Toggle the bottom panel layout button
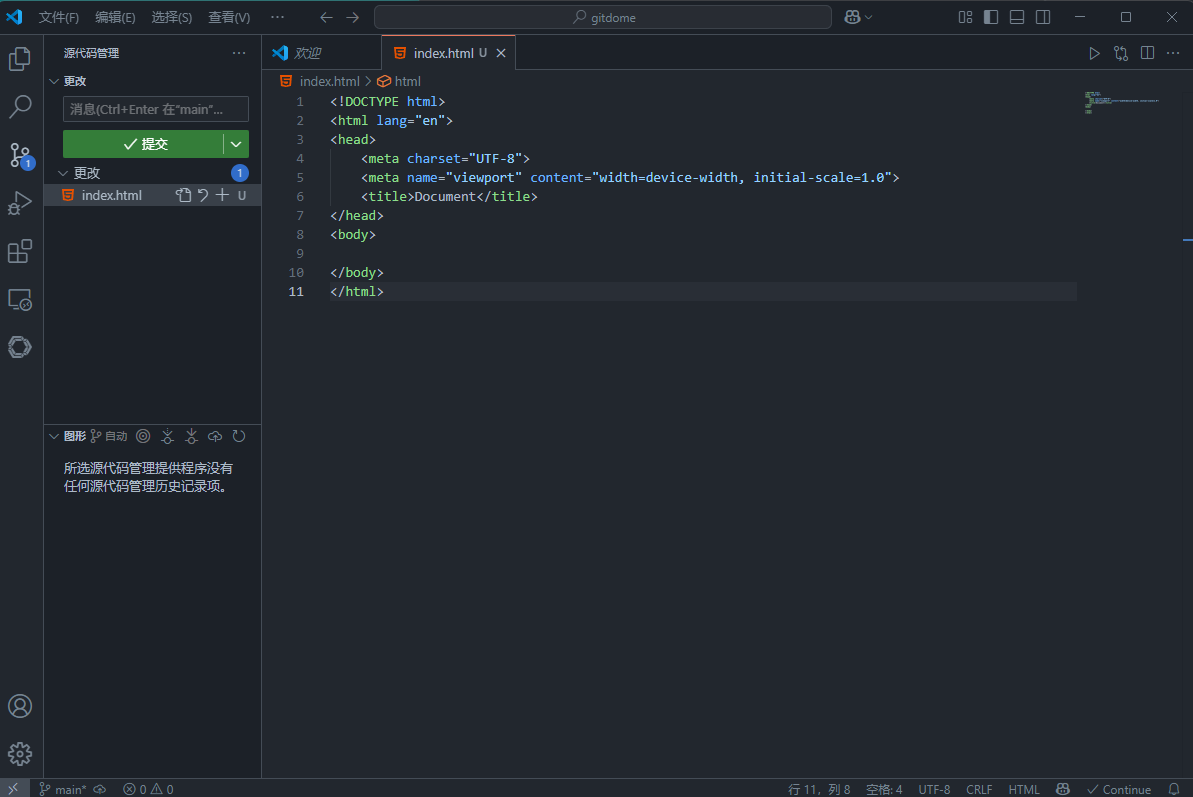This screenshot has height=797, width=1193. 1017,17
